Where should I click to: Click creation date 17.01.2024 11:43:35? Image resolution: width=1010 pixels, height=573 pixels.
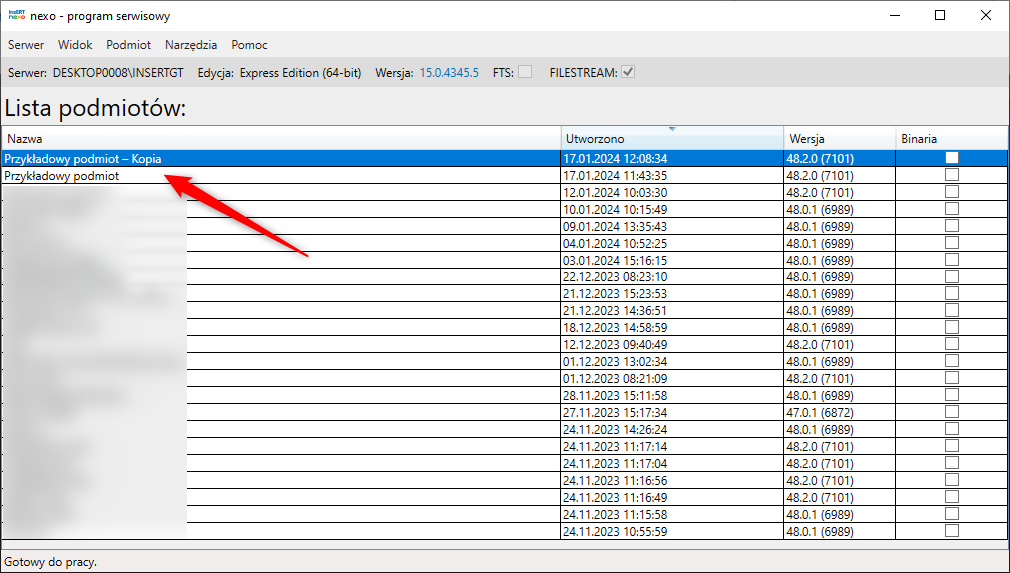point(615,176)
